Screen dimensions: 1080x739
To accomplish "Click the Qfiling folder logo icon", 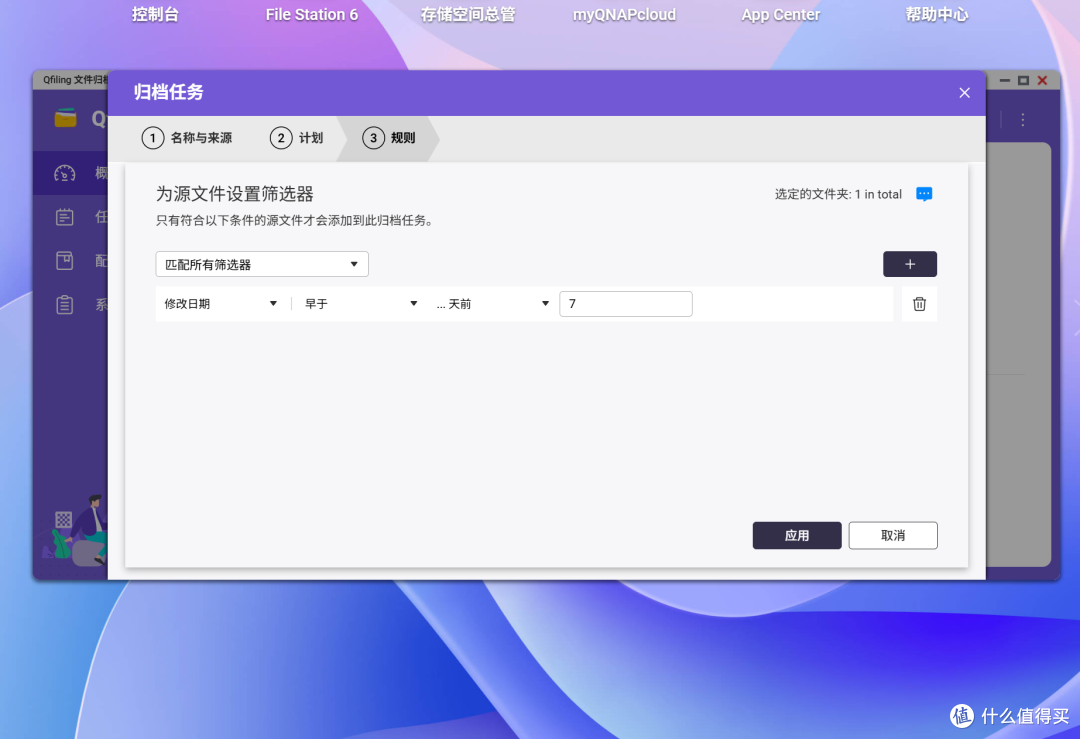I will click(x=65, y=118).
